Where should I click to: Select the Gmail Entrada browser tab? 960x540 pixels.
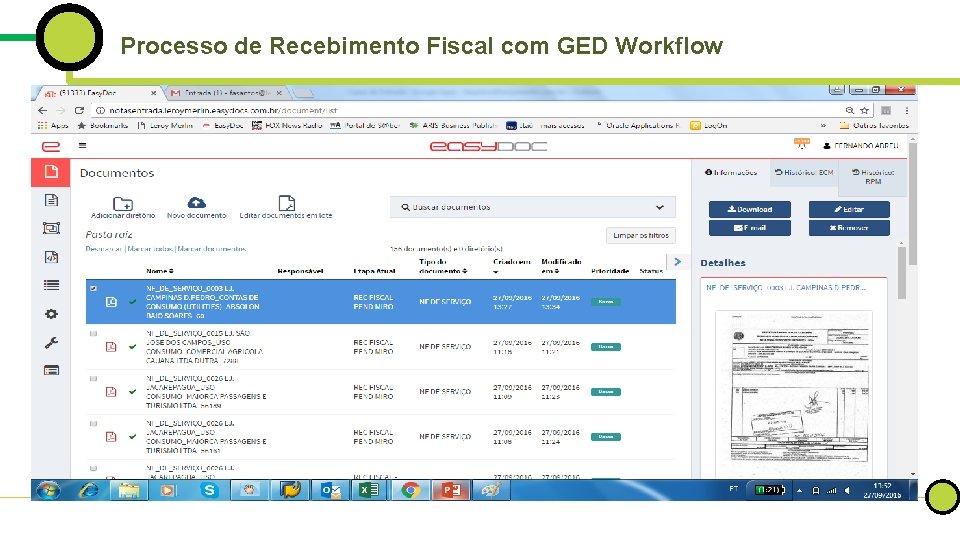[x=227, y=93]
